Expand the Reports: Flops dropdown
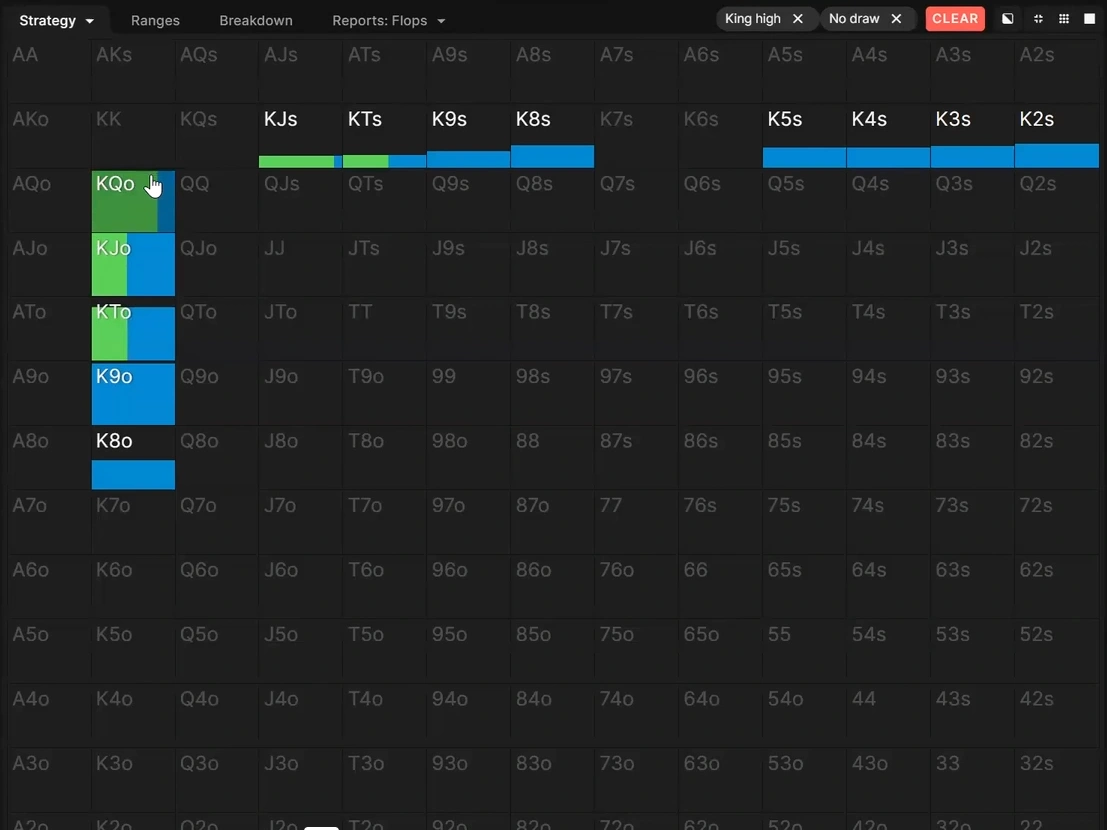Viewport: 1107px width, 830px height. [x=388, y=20]
